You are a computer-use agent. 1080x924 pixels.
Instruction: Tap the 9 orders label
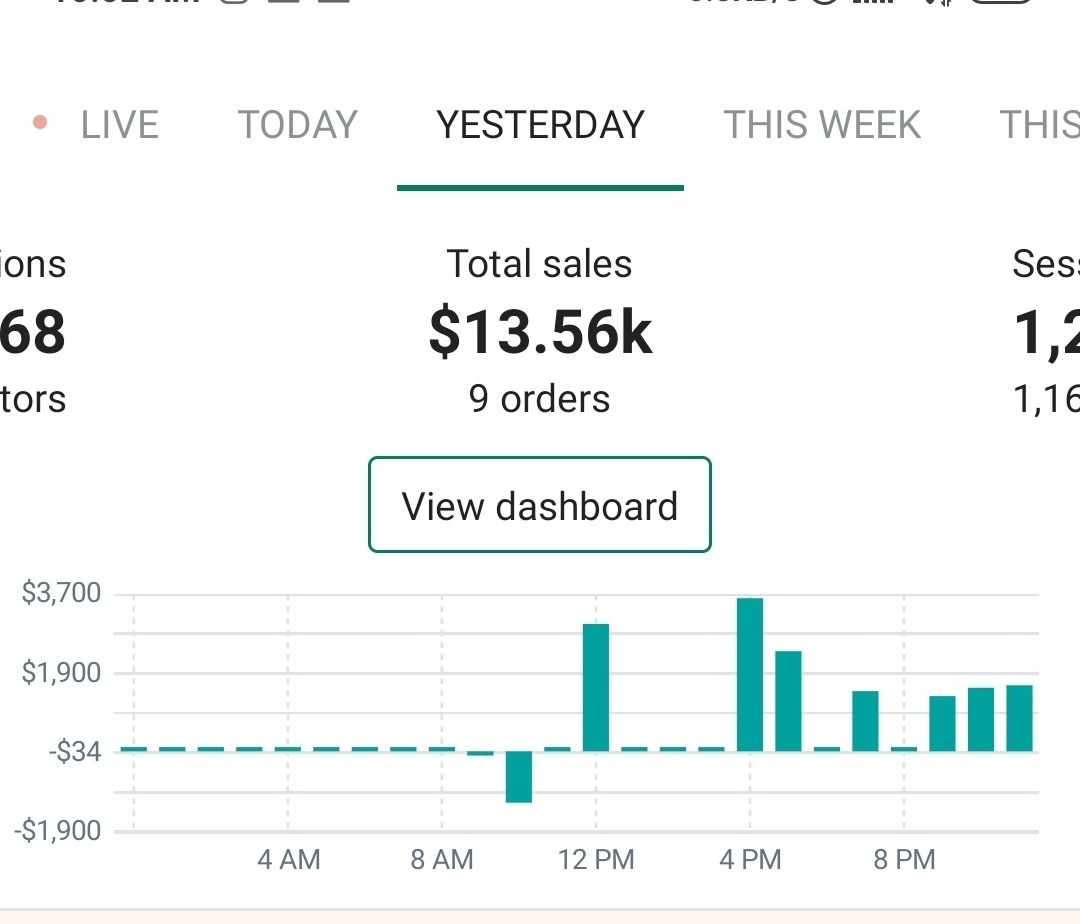coord(540,399)
